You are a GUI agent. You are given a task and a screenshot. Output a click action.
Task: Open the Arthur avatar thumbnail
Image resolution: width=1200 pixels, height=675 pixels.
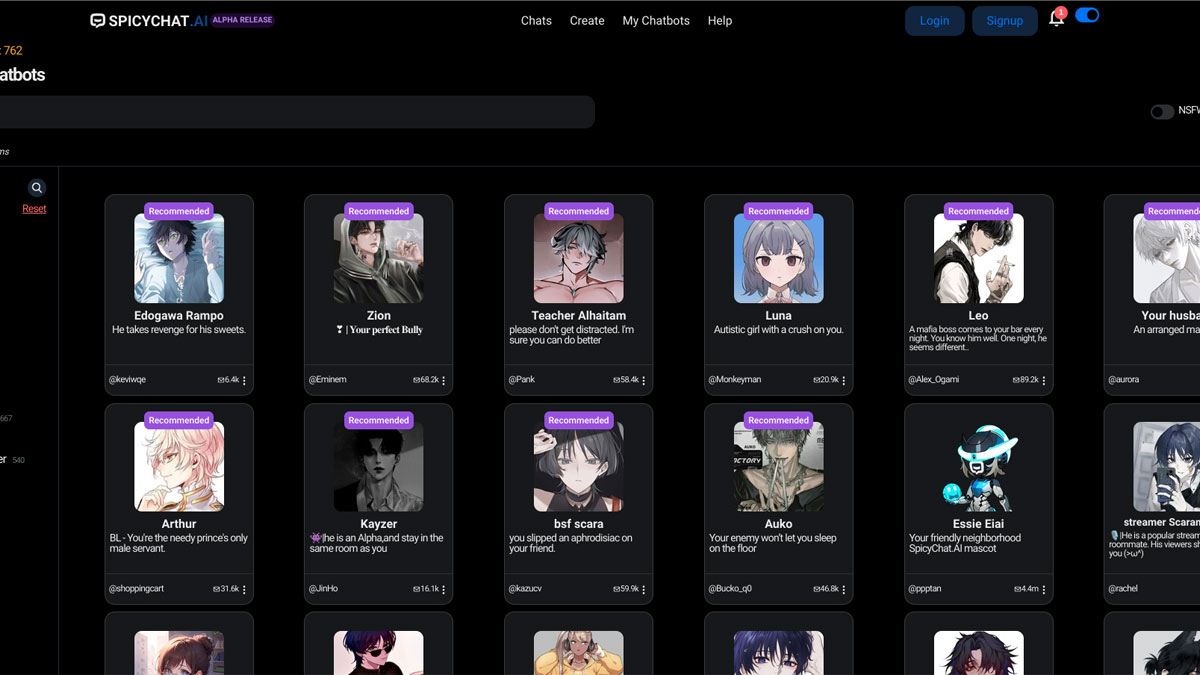179,467
